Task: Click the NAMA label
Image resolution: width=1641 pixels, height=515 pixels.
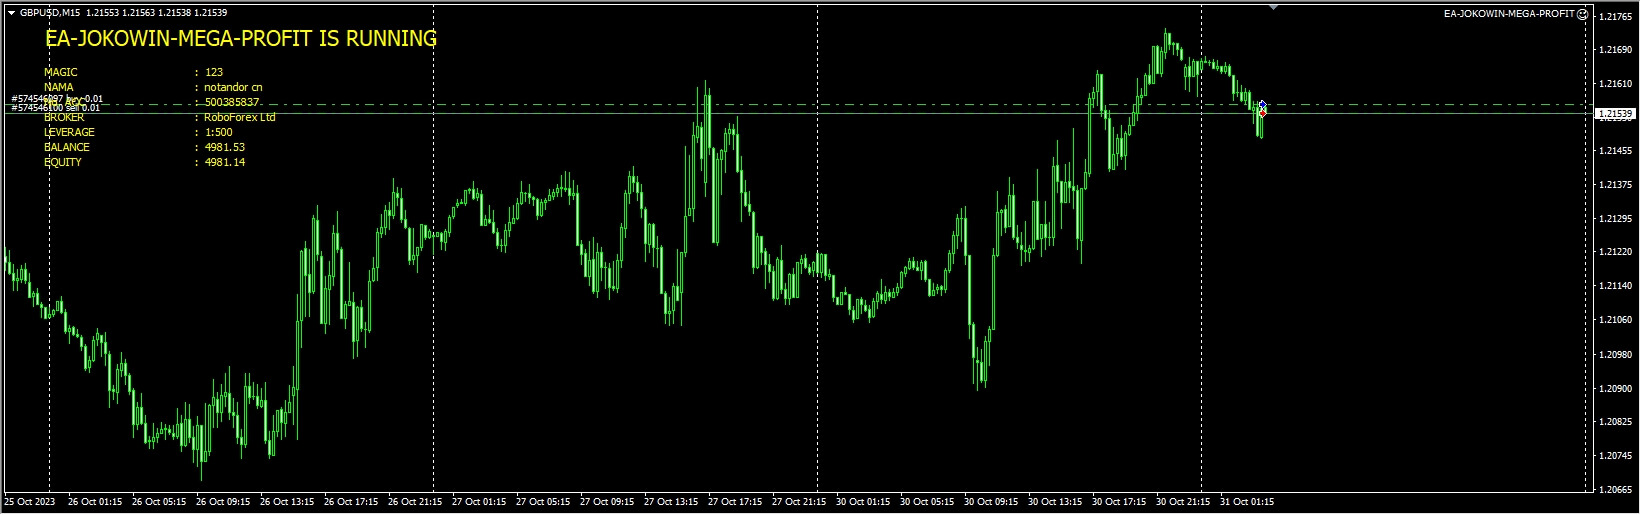Action: point(59,87)
